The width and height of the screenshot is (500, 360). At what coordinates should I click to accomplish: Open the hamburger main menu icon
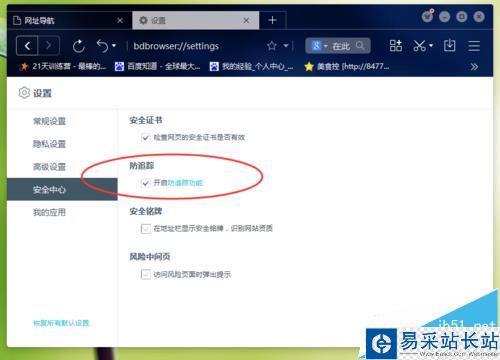click(x=474, y=46)
